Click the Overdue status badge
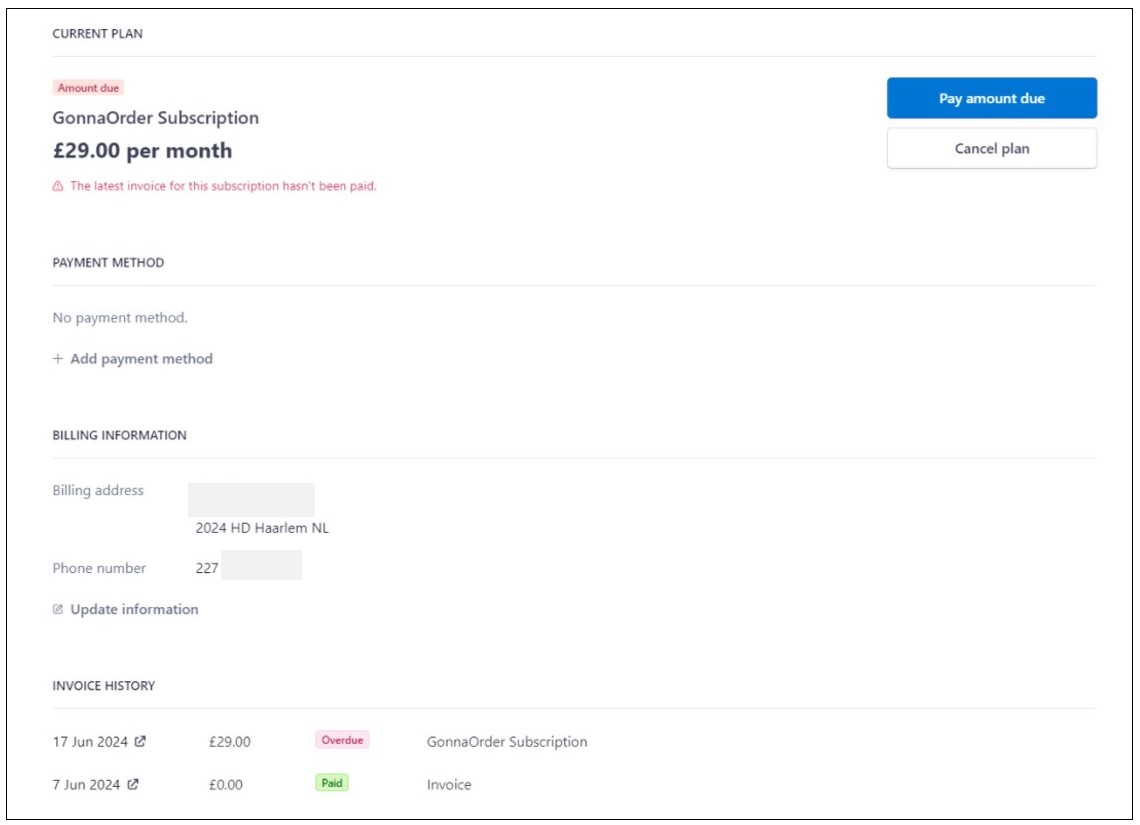The image size is (1140, 825). coord(342,740)
